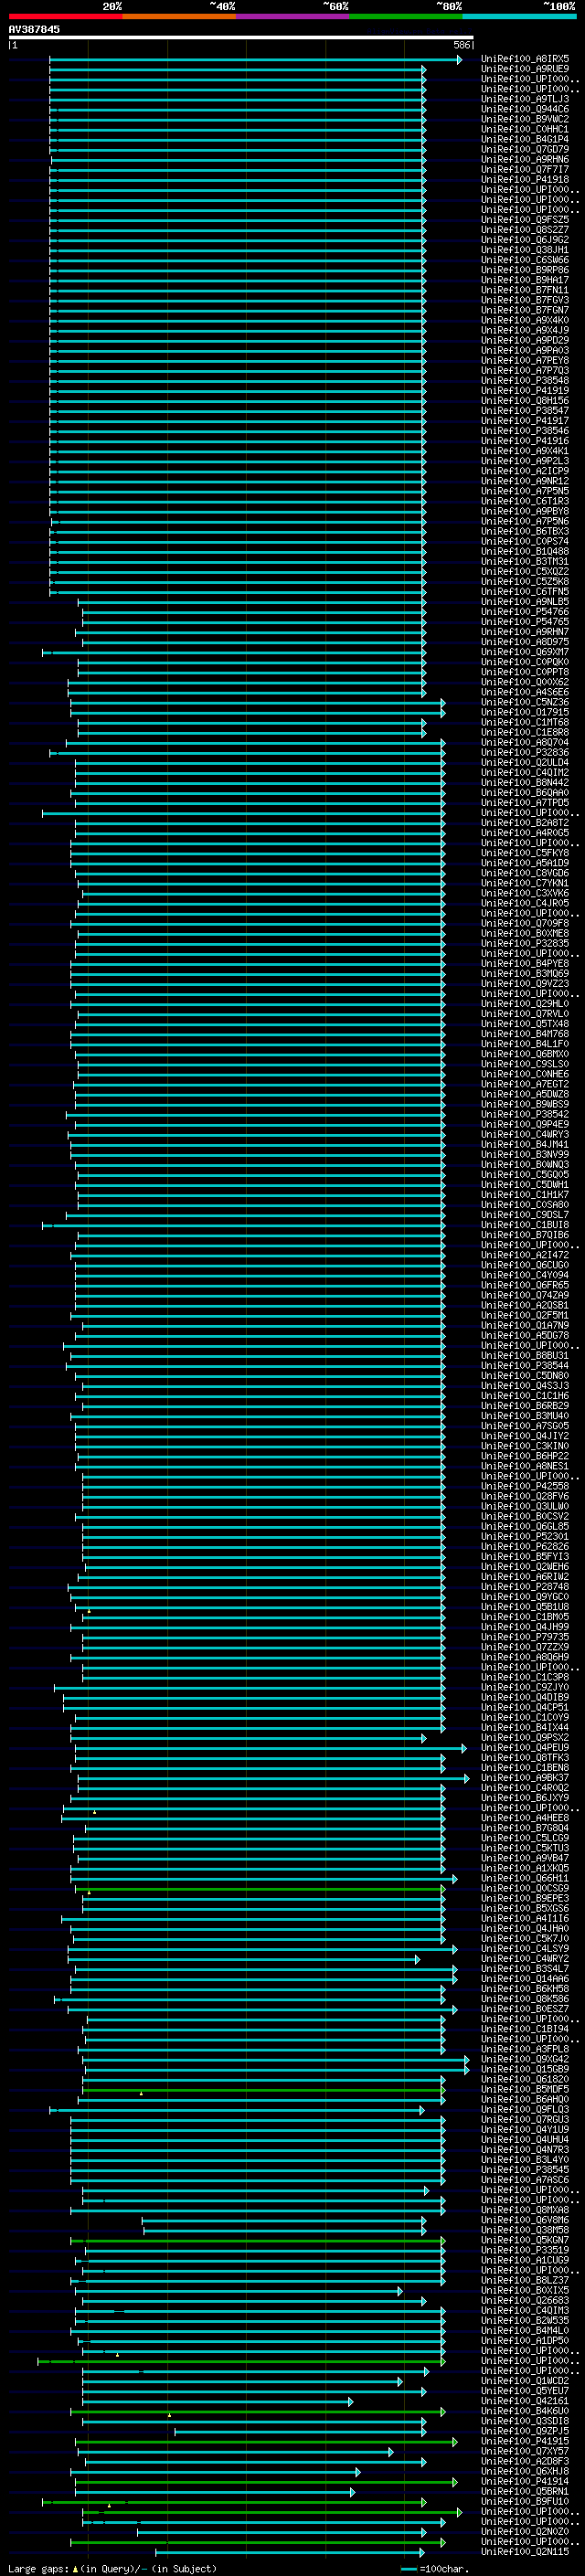Select the UniRef100_B4K6U0 label
585x2576 pixels.
525,2410
